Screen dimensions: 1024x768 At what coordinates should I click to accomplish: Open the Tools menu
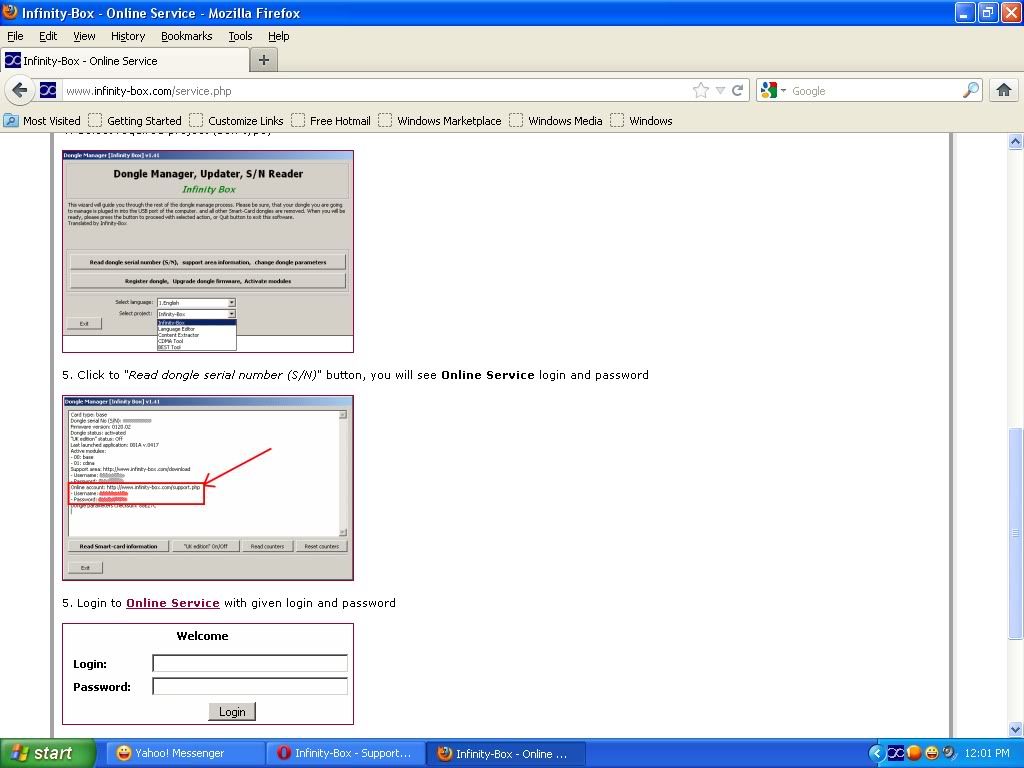(240, 36)
